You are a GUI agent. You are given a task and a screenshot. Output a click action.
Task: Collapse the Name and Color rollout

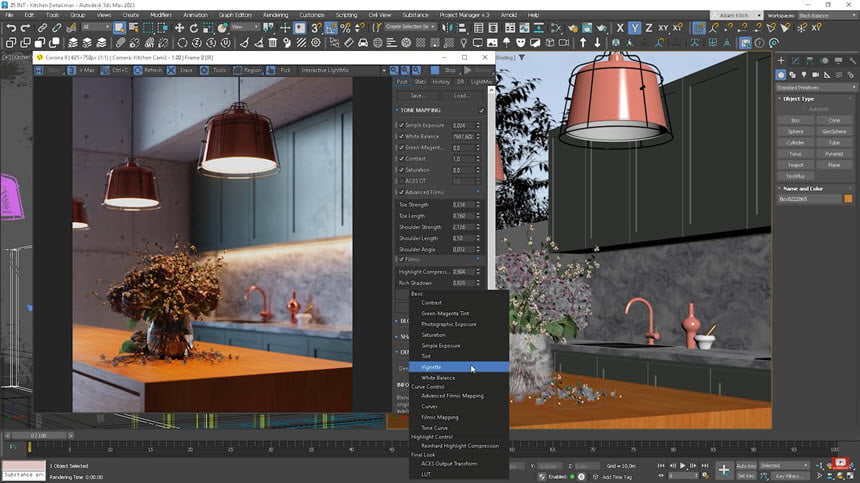780,189
